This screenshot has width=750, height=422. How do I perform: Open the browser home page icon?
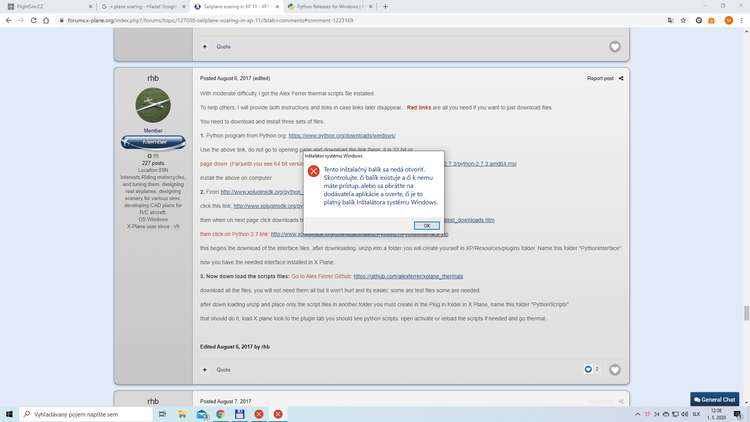[x=46, y=21]
